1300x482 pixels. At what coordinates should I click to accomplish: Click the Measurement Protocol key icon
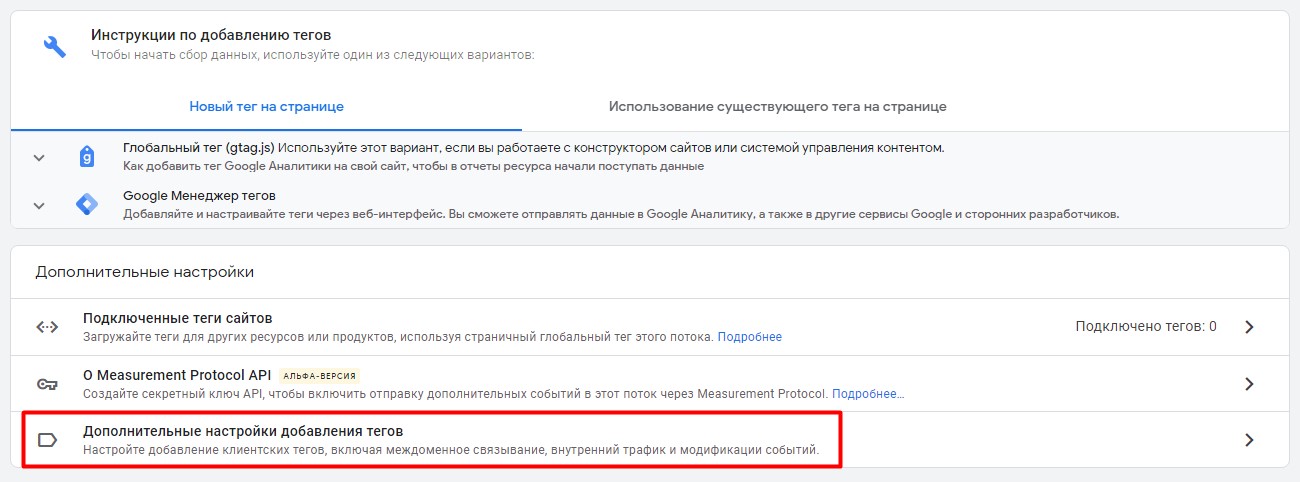(47, 384)
